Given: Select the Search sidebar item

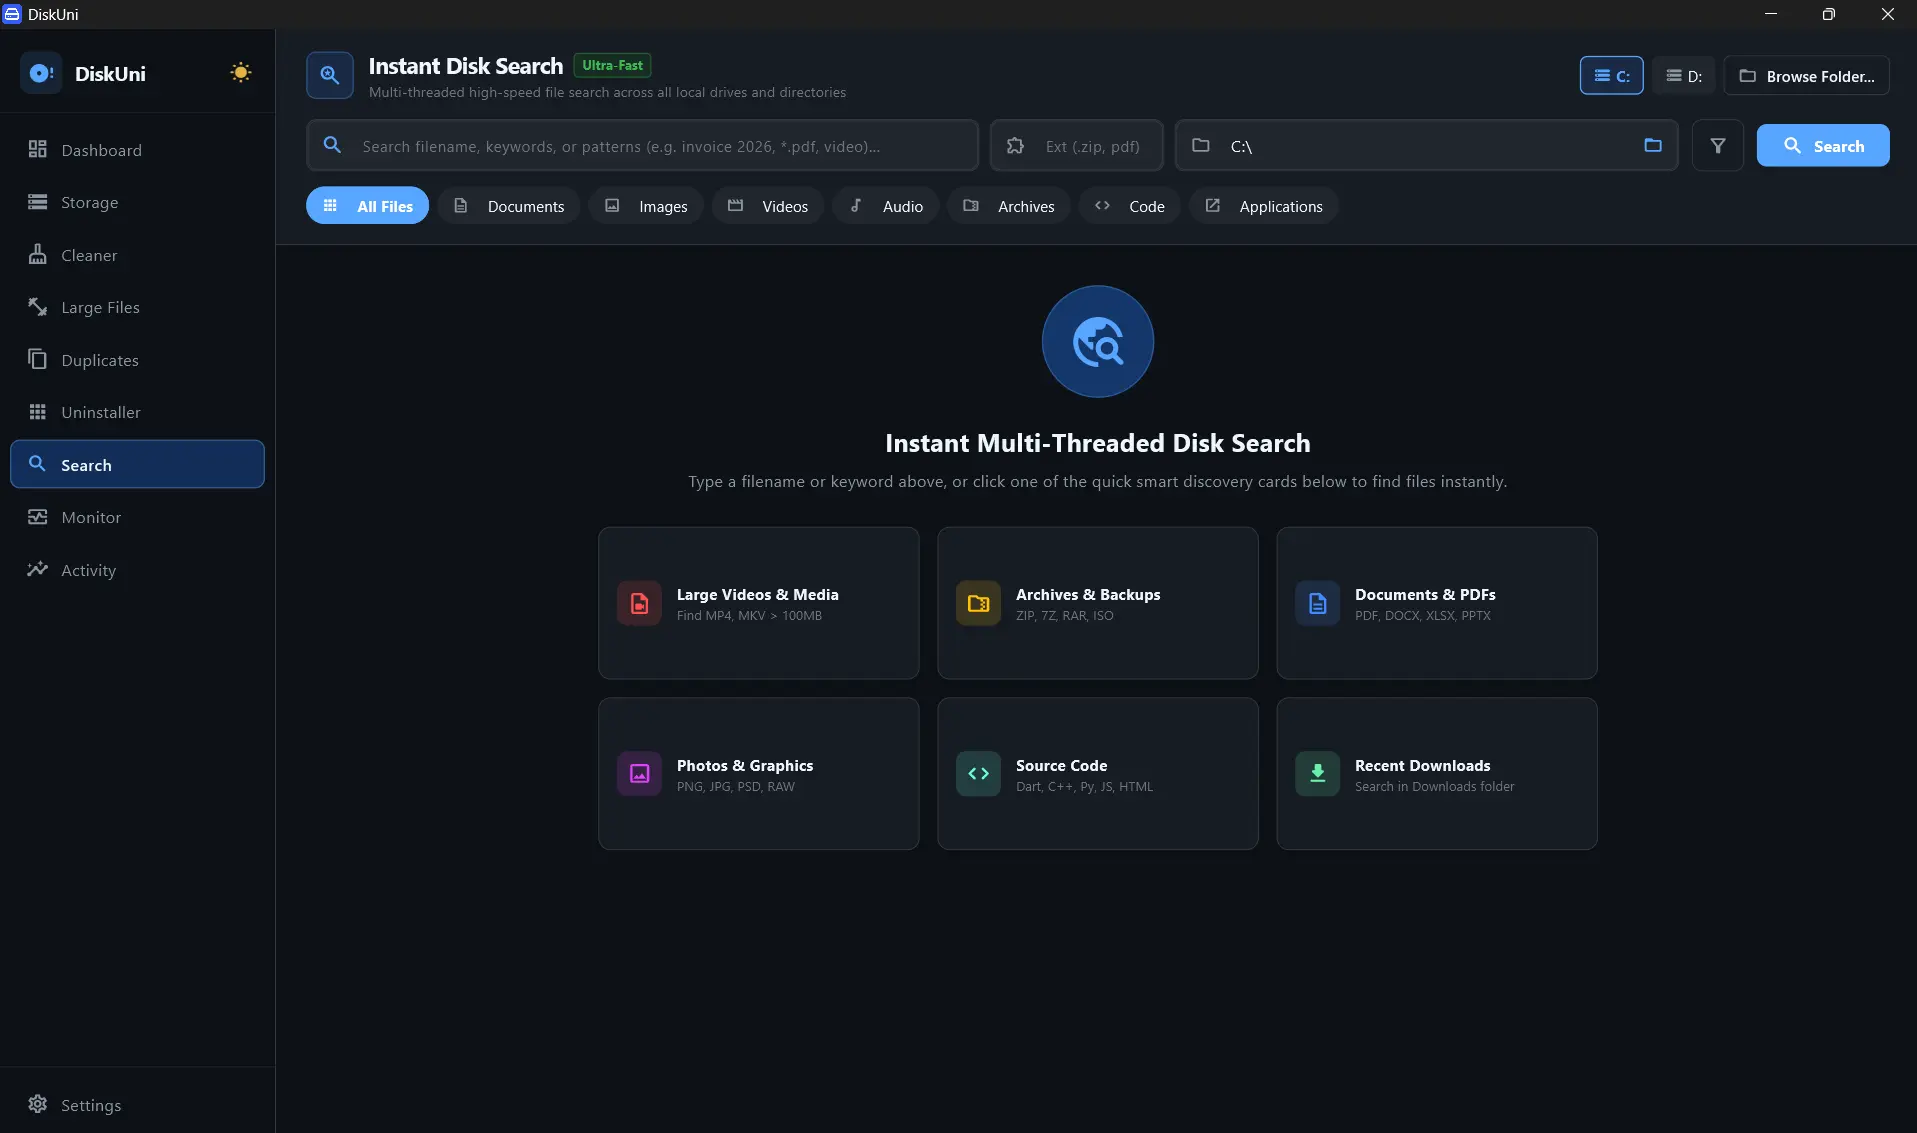Looking at the screenshot, I should coord(137,464).
